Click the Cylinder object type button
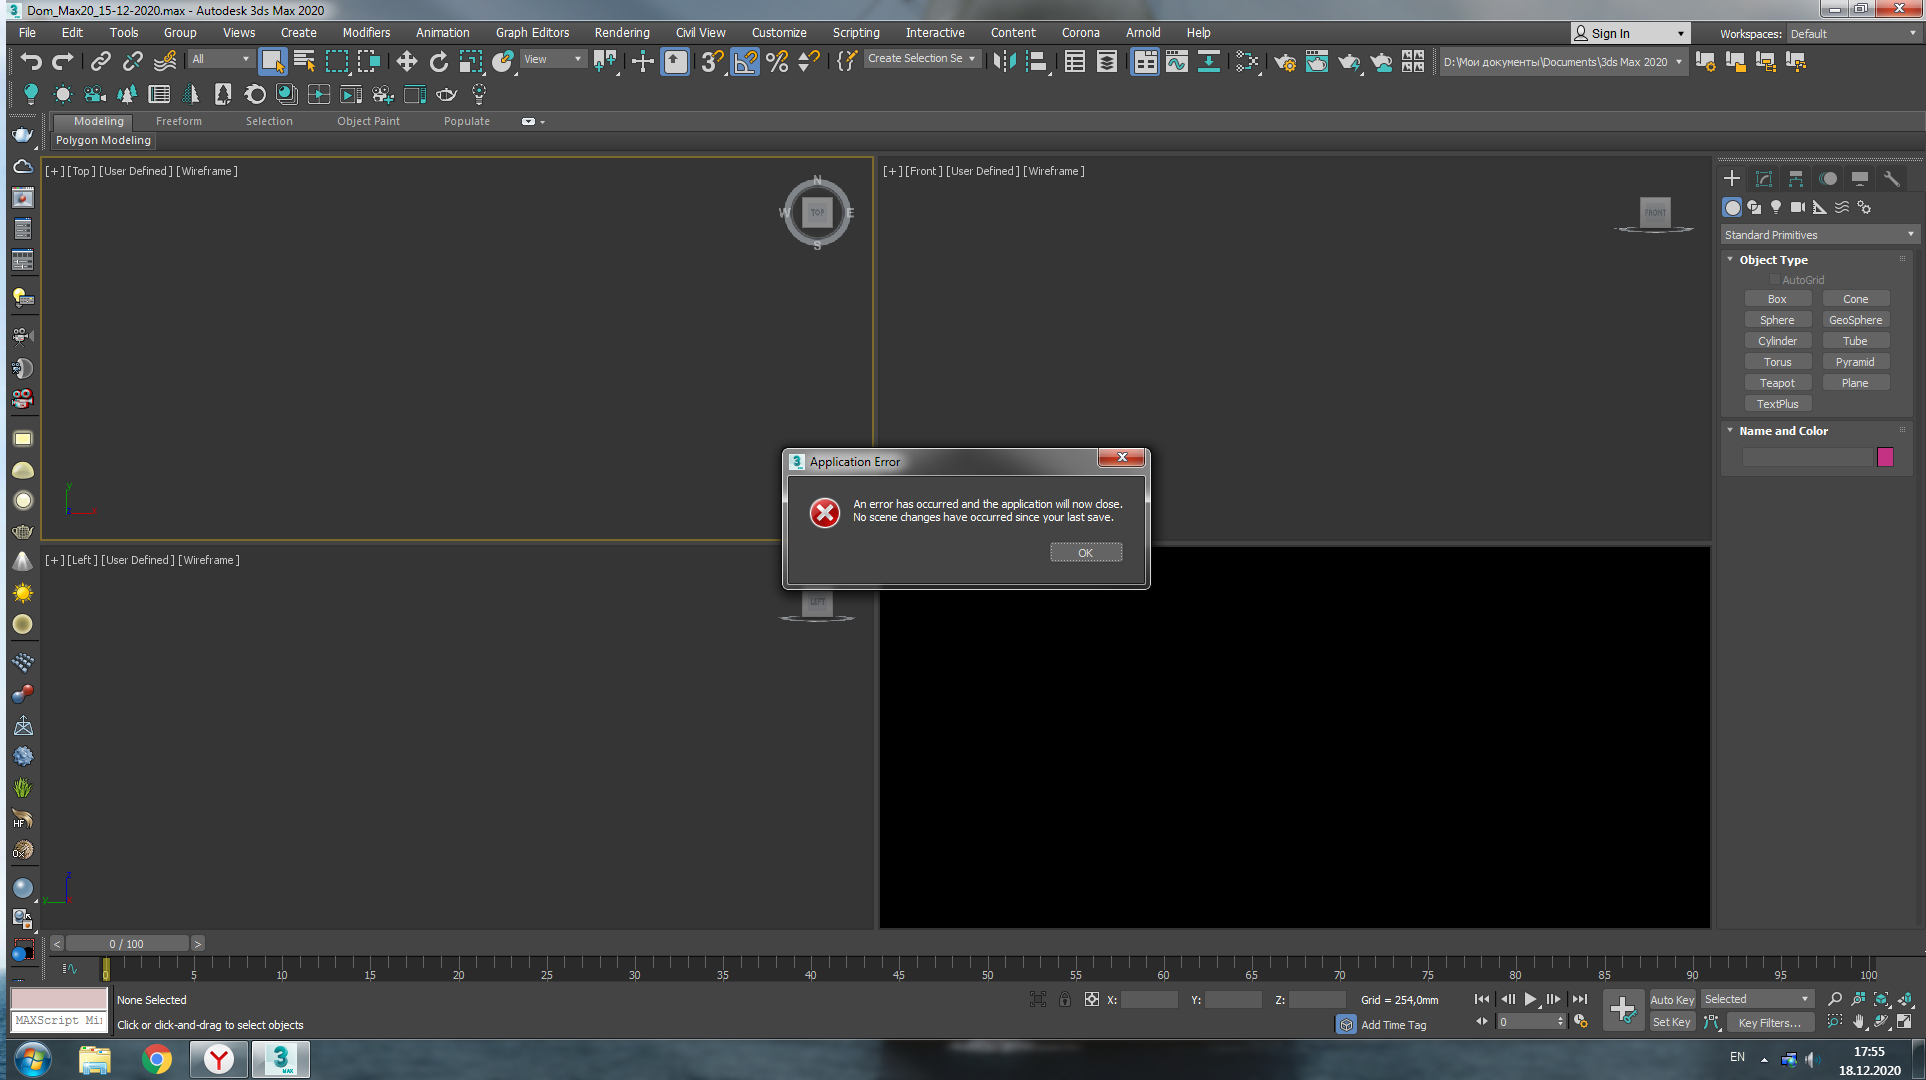Viewport: 1926px width, 1080px height. tap(1777, 341)
